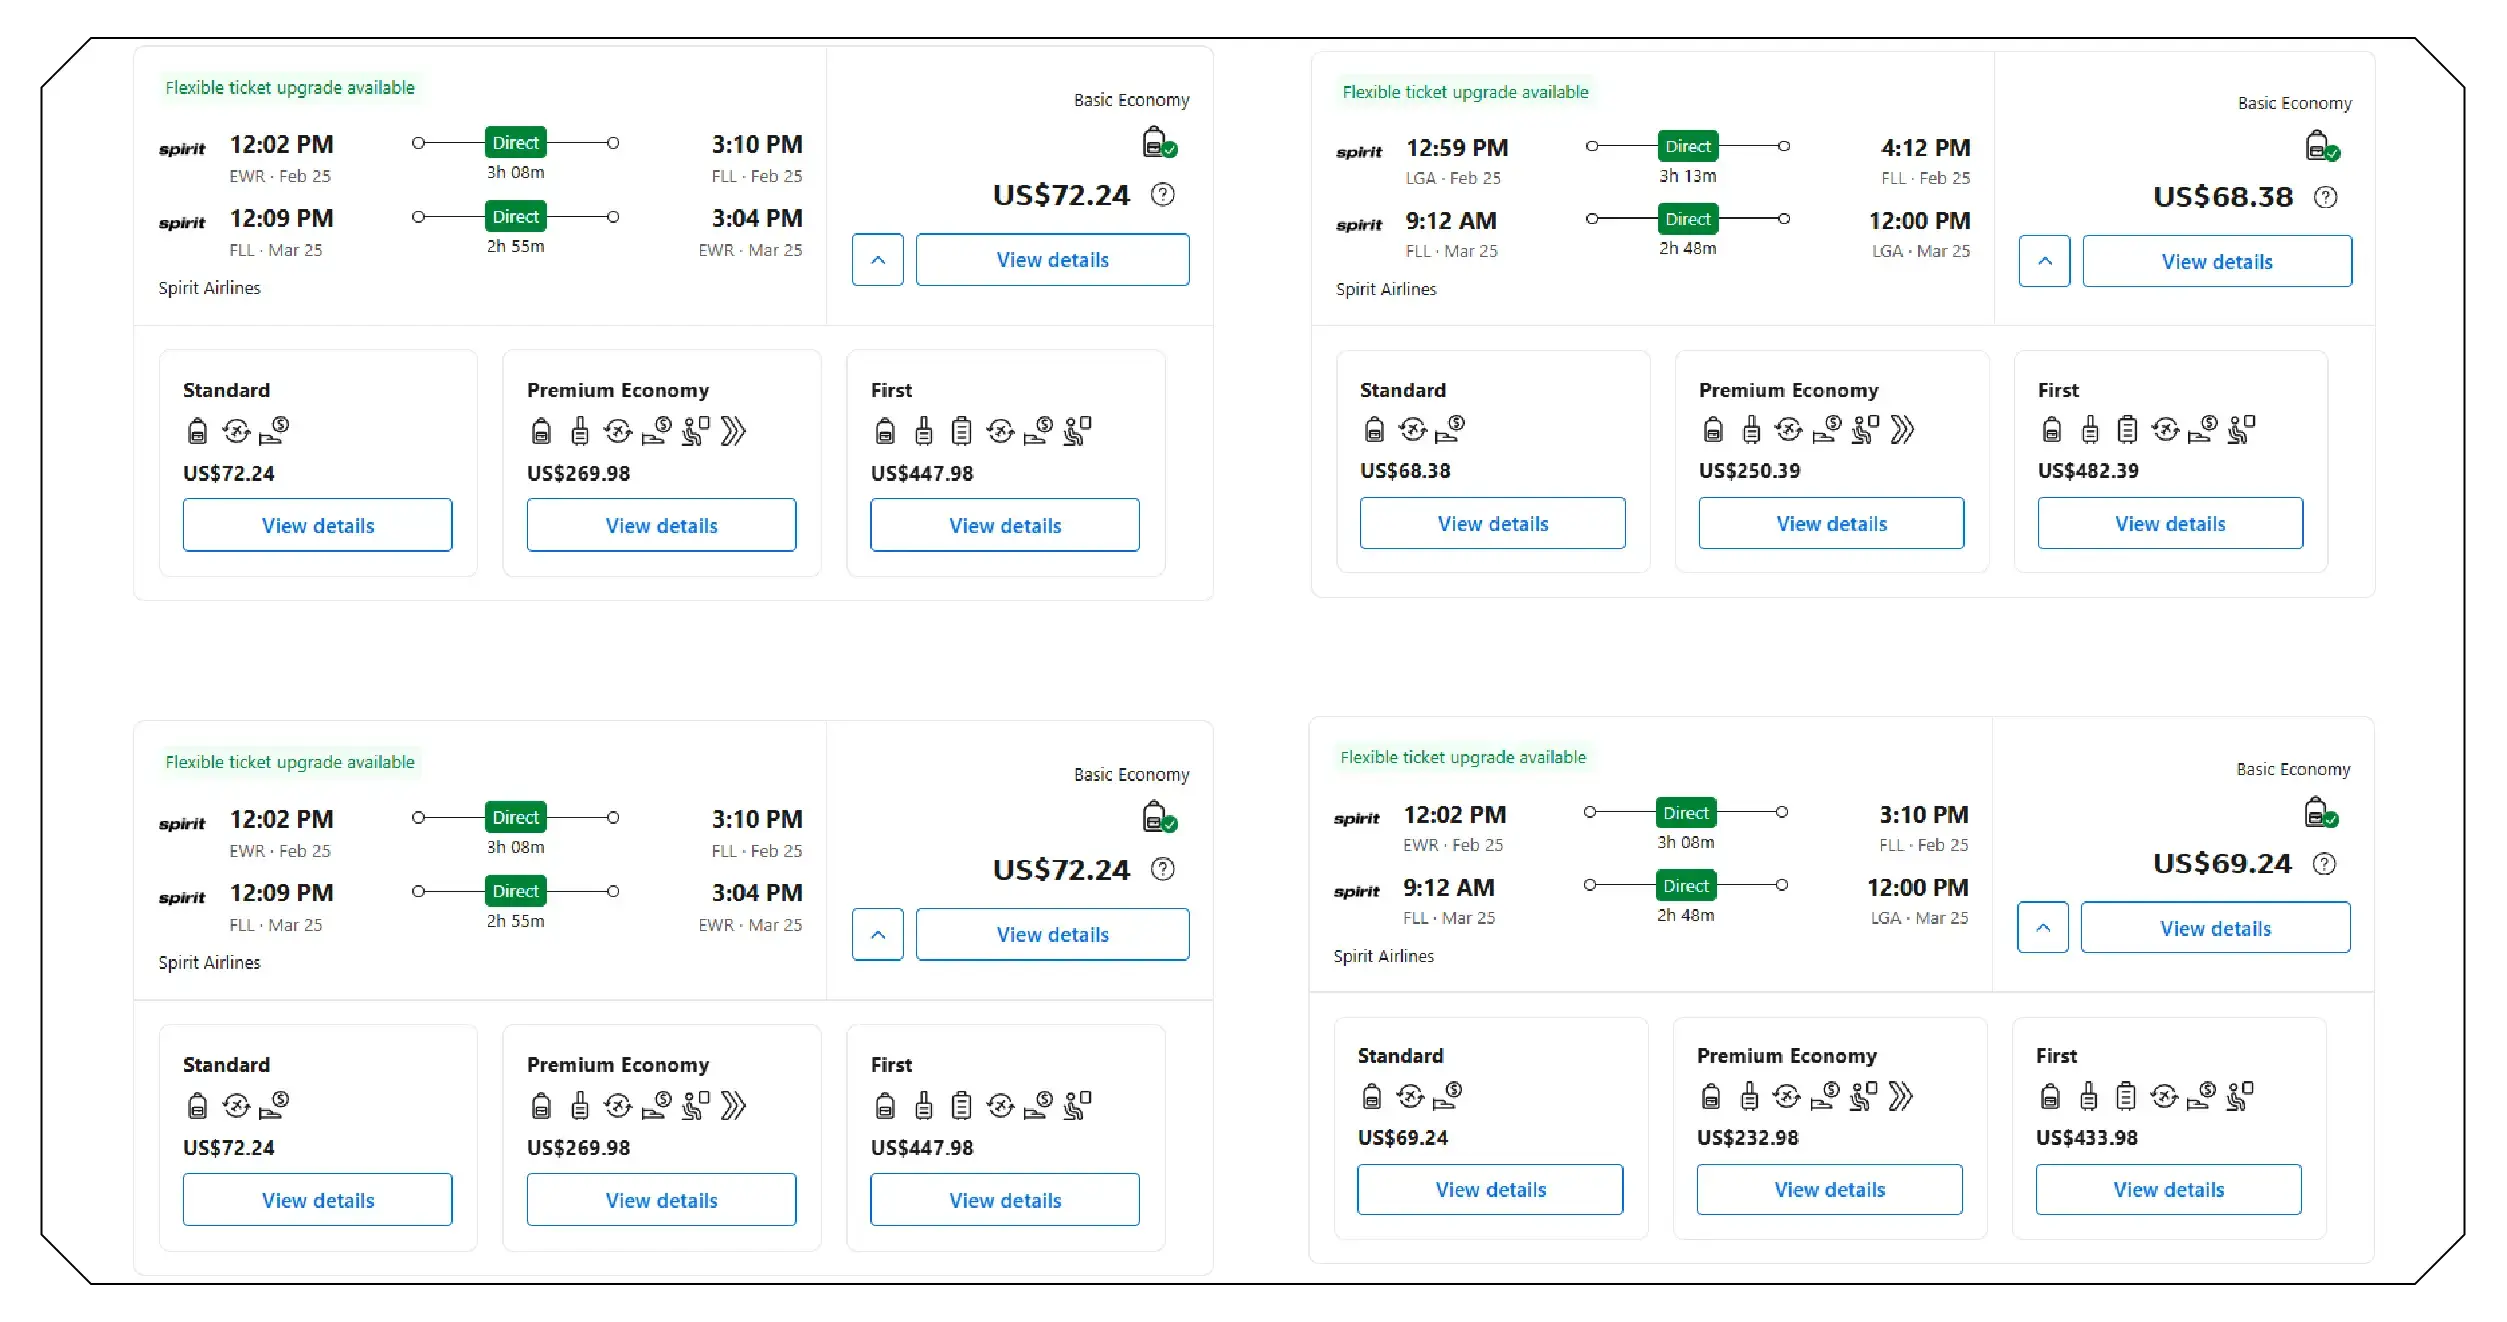Select the personal item backpack icon under Standard
Screen dimensions: 2507x1322
pyautogui.click(x=196, y=431)
